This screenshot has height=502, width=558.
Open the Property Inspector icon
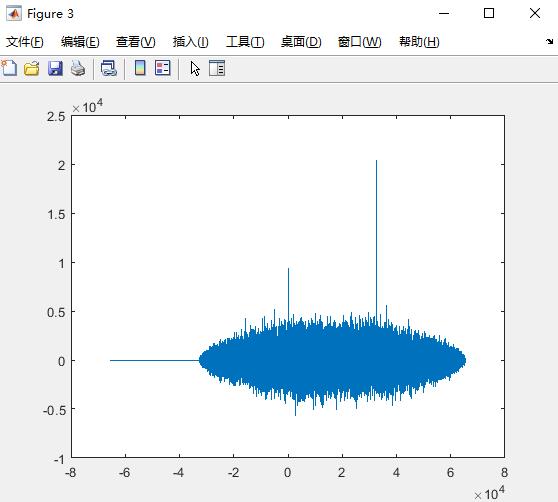tap(217, 68)
